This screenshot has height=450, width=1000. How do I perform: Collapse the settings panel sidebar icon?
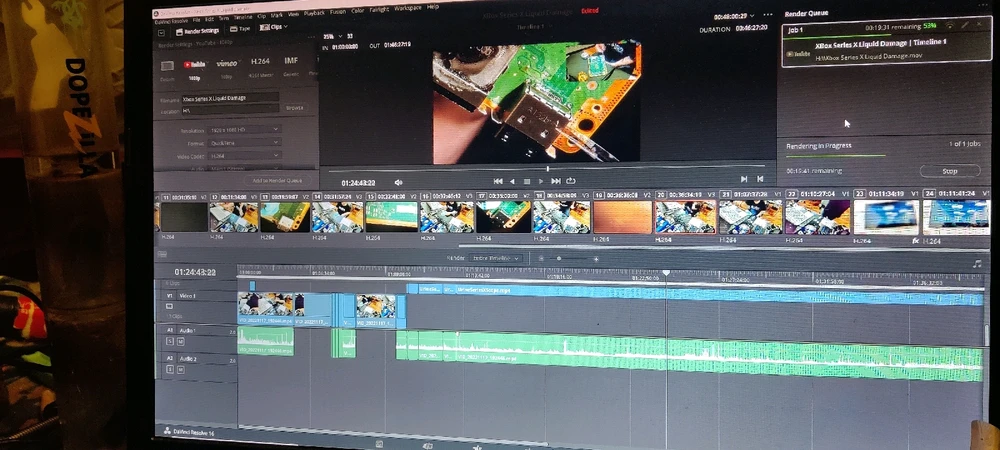(x=161, y=32)
